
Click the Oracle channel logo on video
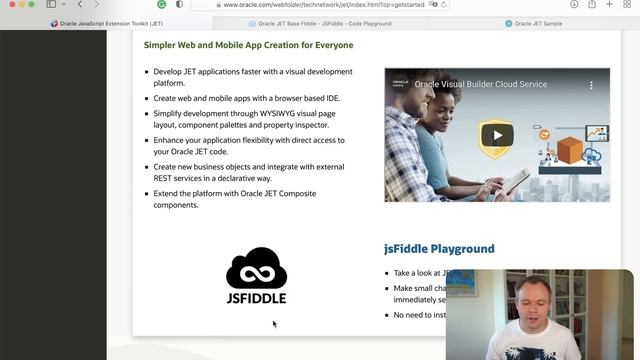pos(400,84)
